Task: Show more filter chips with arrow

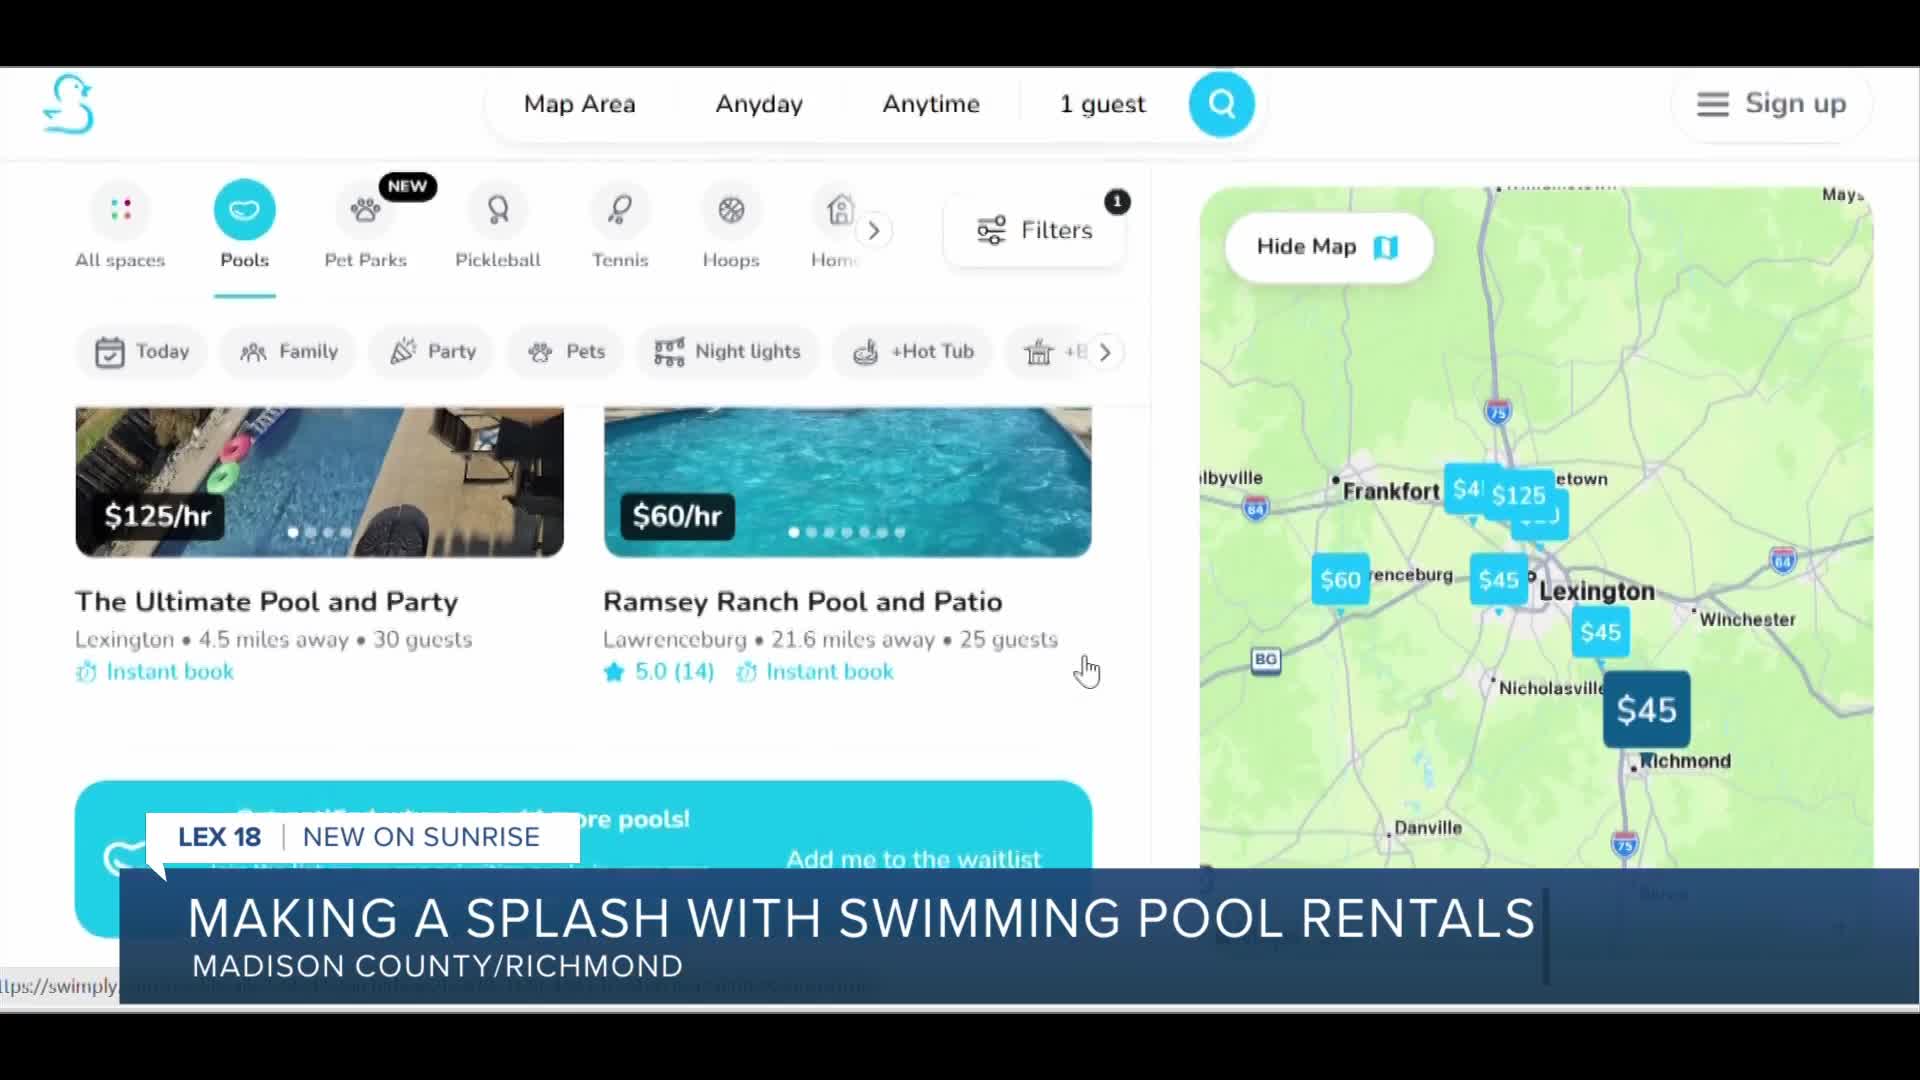Action: pos(1105,352)
